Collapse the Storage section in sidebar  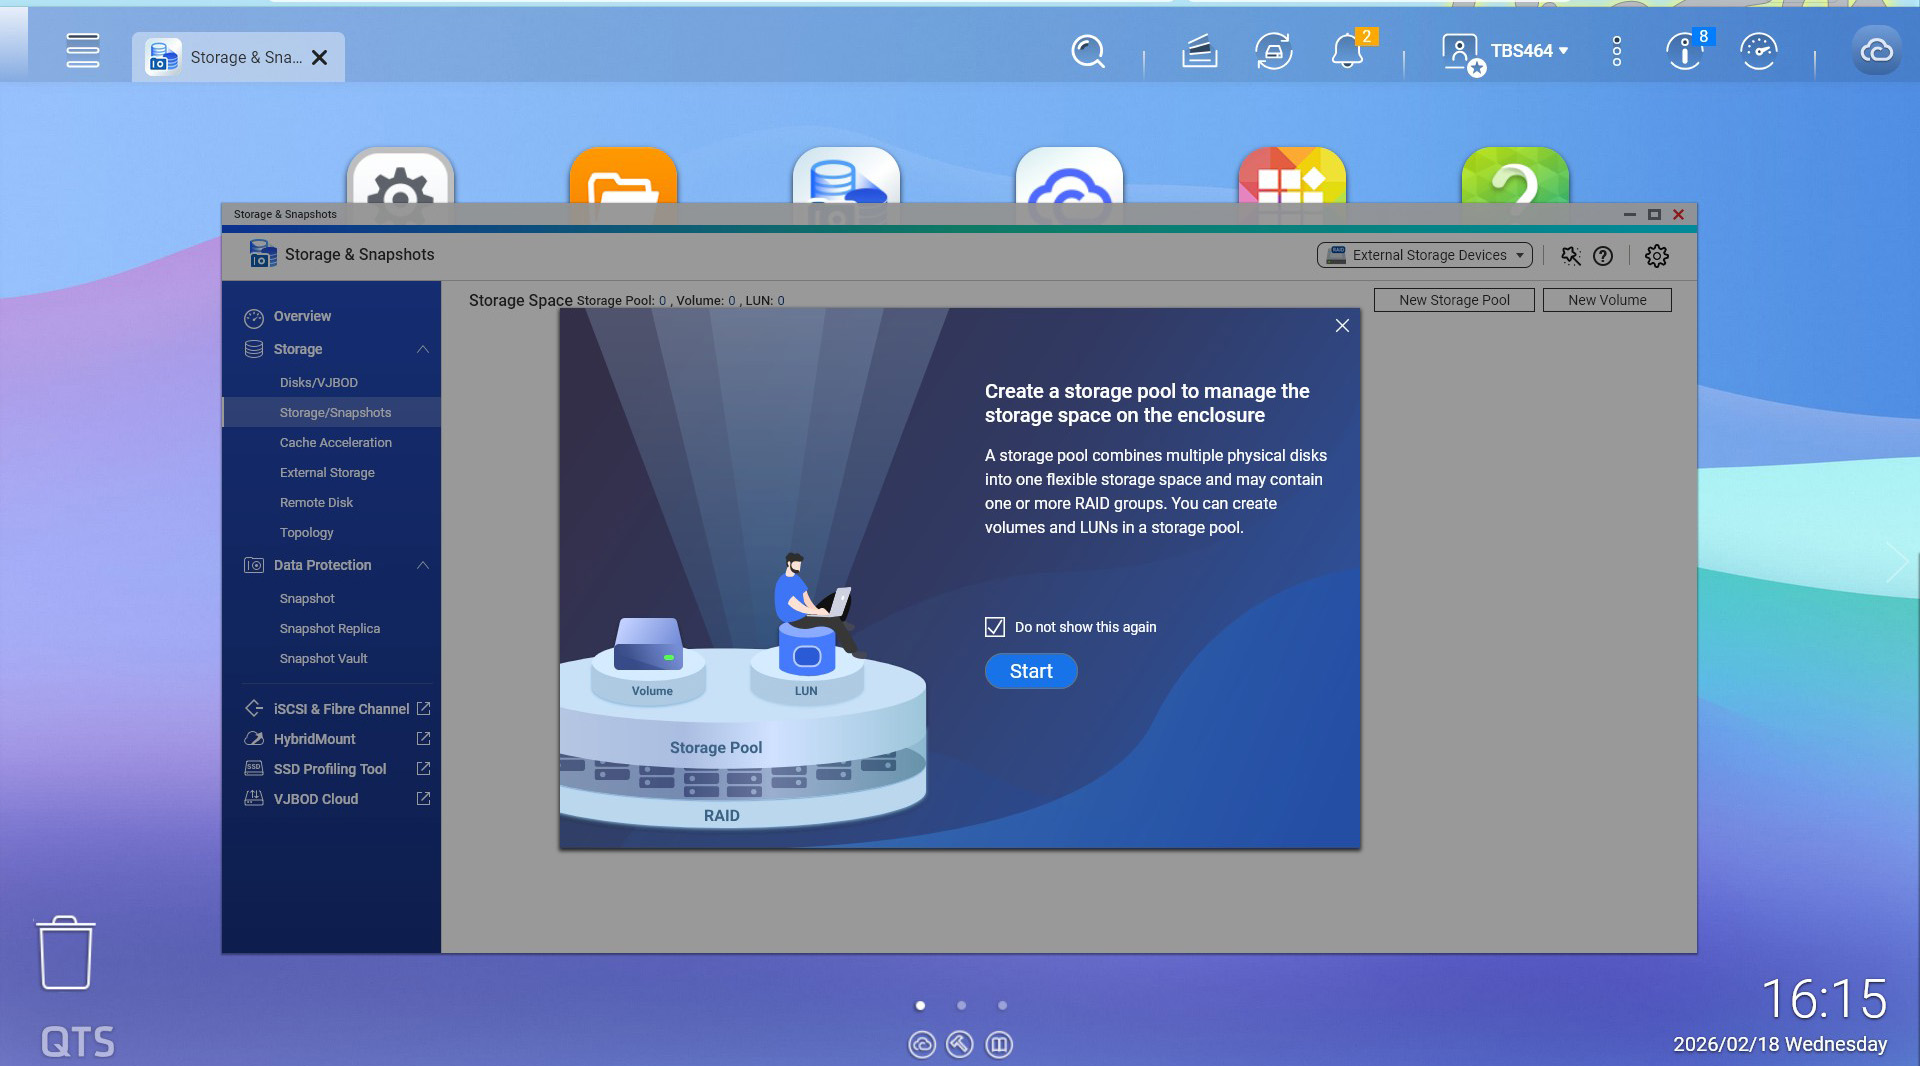point(423,349)
